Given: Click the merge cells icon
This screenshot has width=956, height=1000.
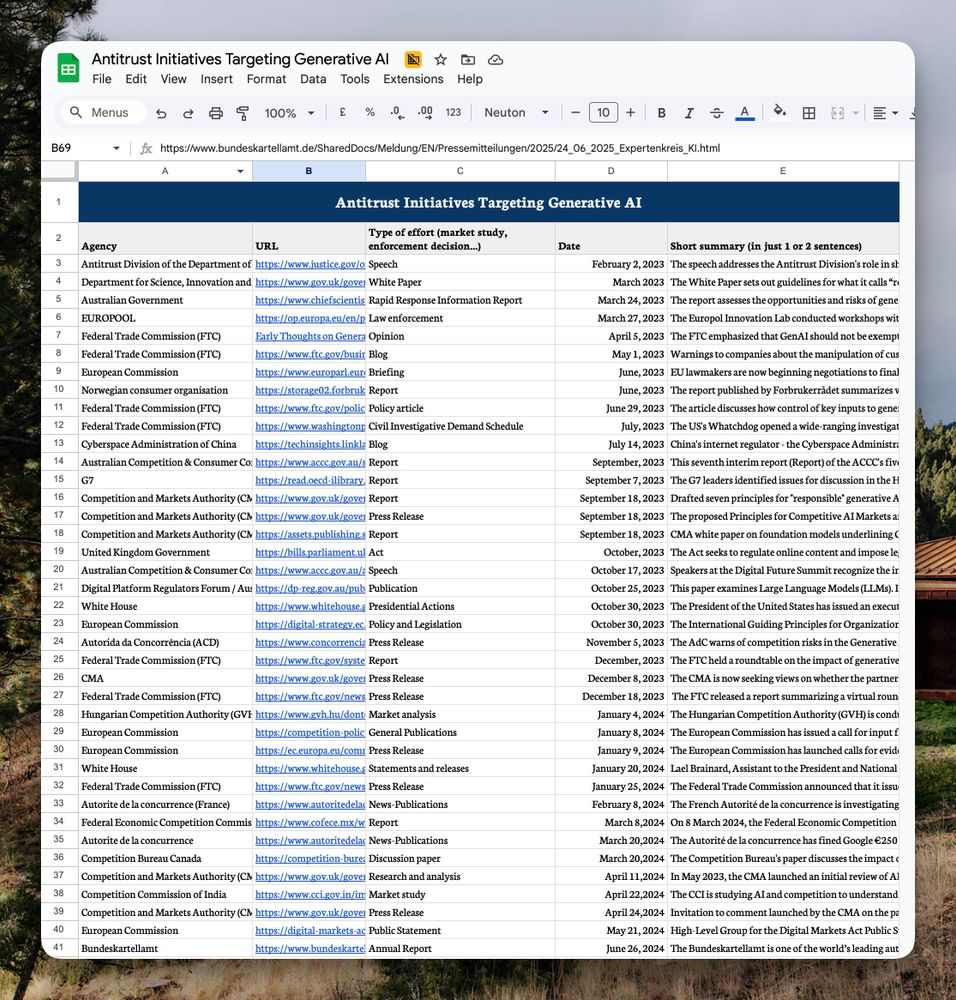Looking at the screenshot, I should 837,113.
